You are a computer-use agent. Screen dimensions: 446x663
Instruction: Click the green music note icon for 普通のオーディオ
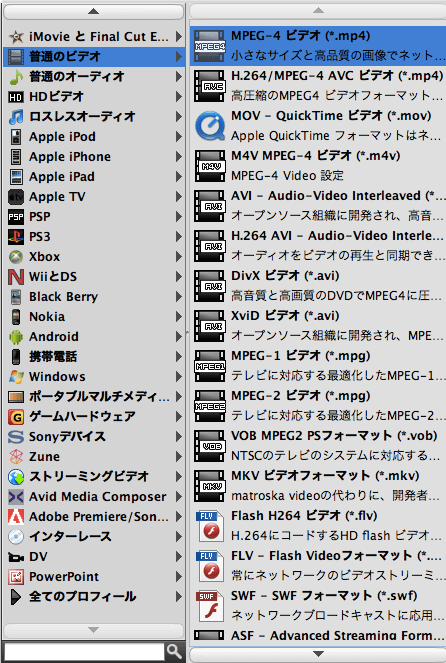(x=16, y=77)
